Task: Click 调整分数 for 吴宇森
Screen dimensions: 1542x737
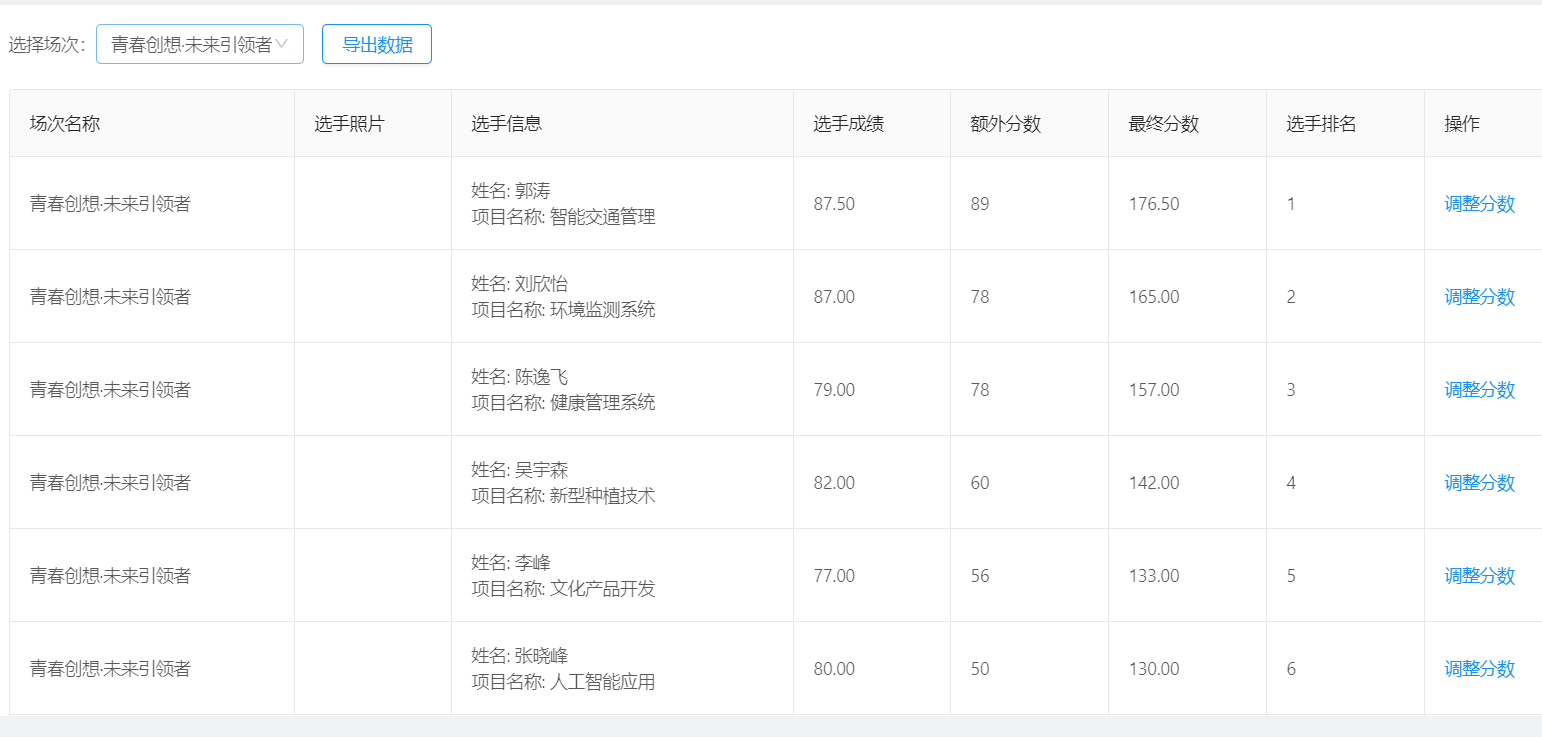Action: [x=1479, y=483]
